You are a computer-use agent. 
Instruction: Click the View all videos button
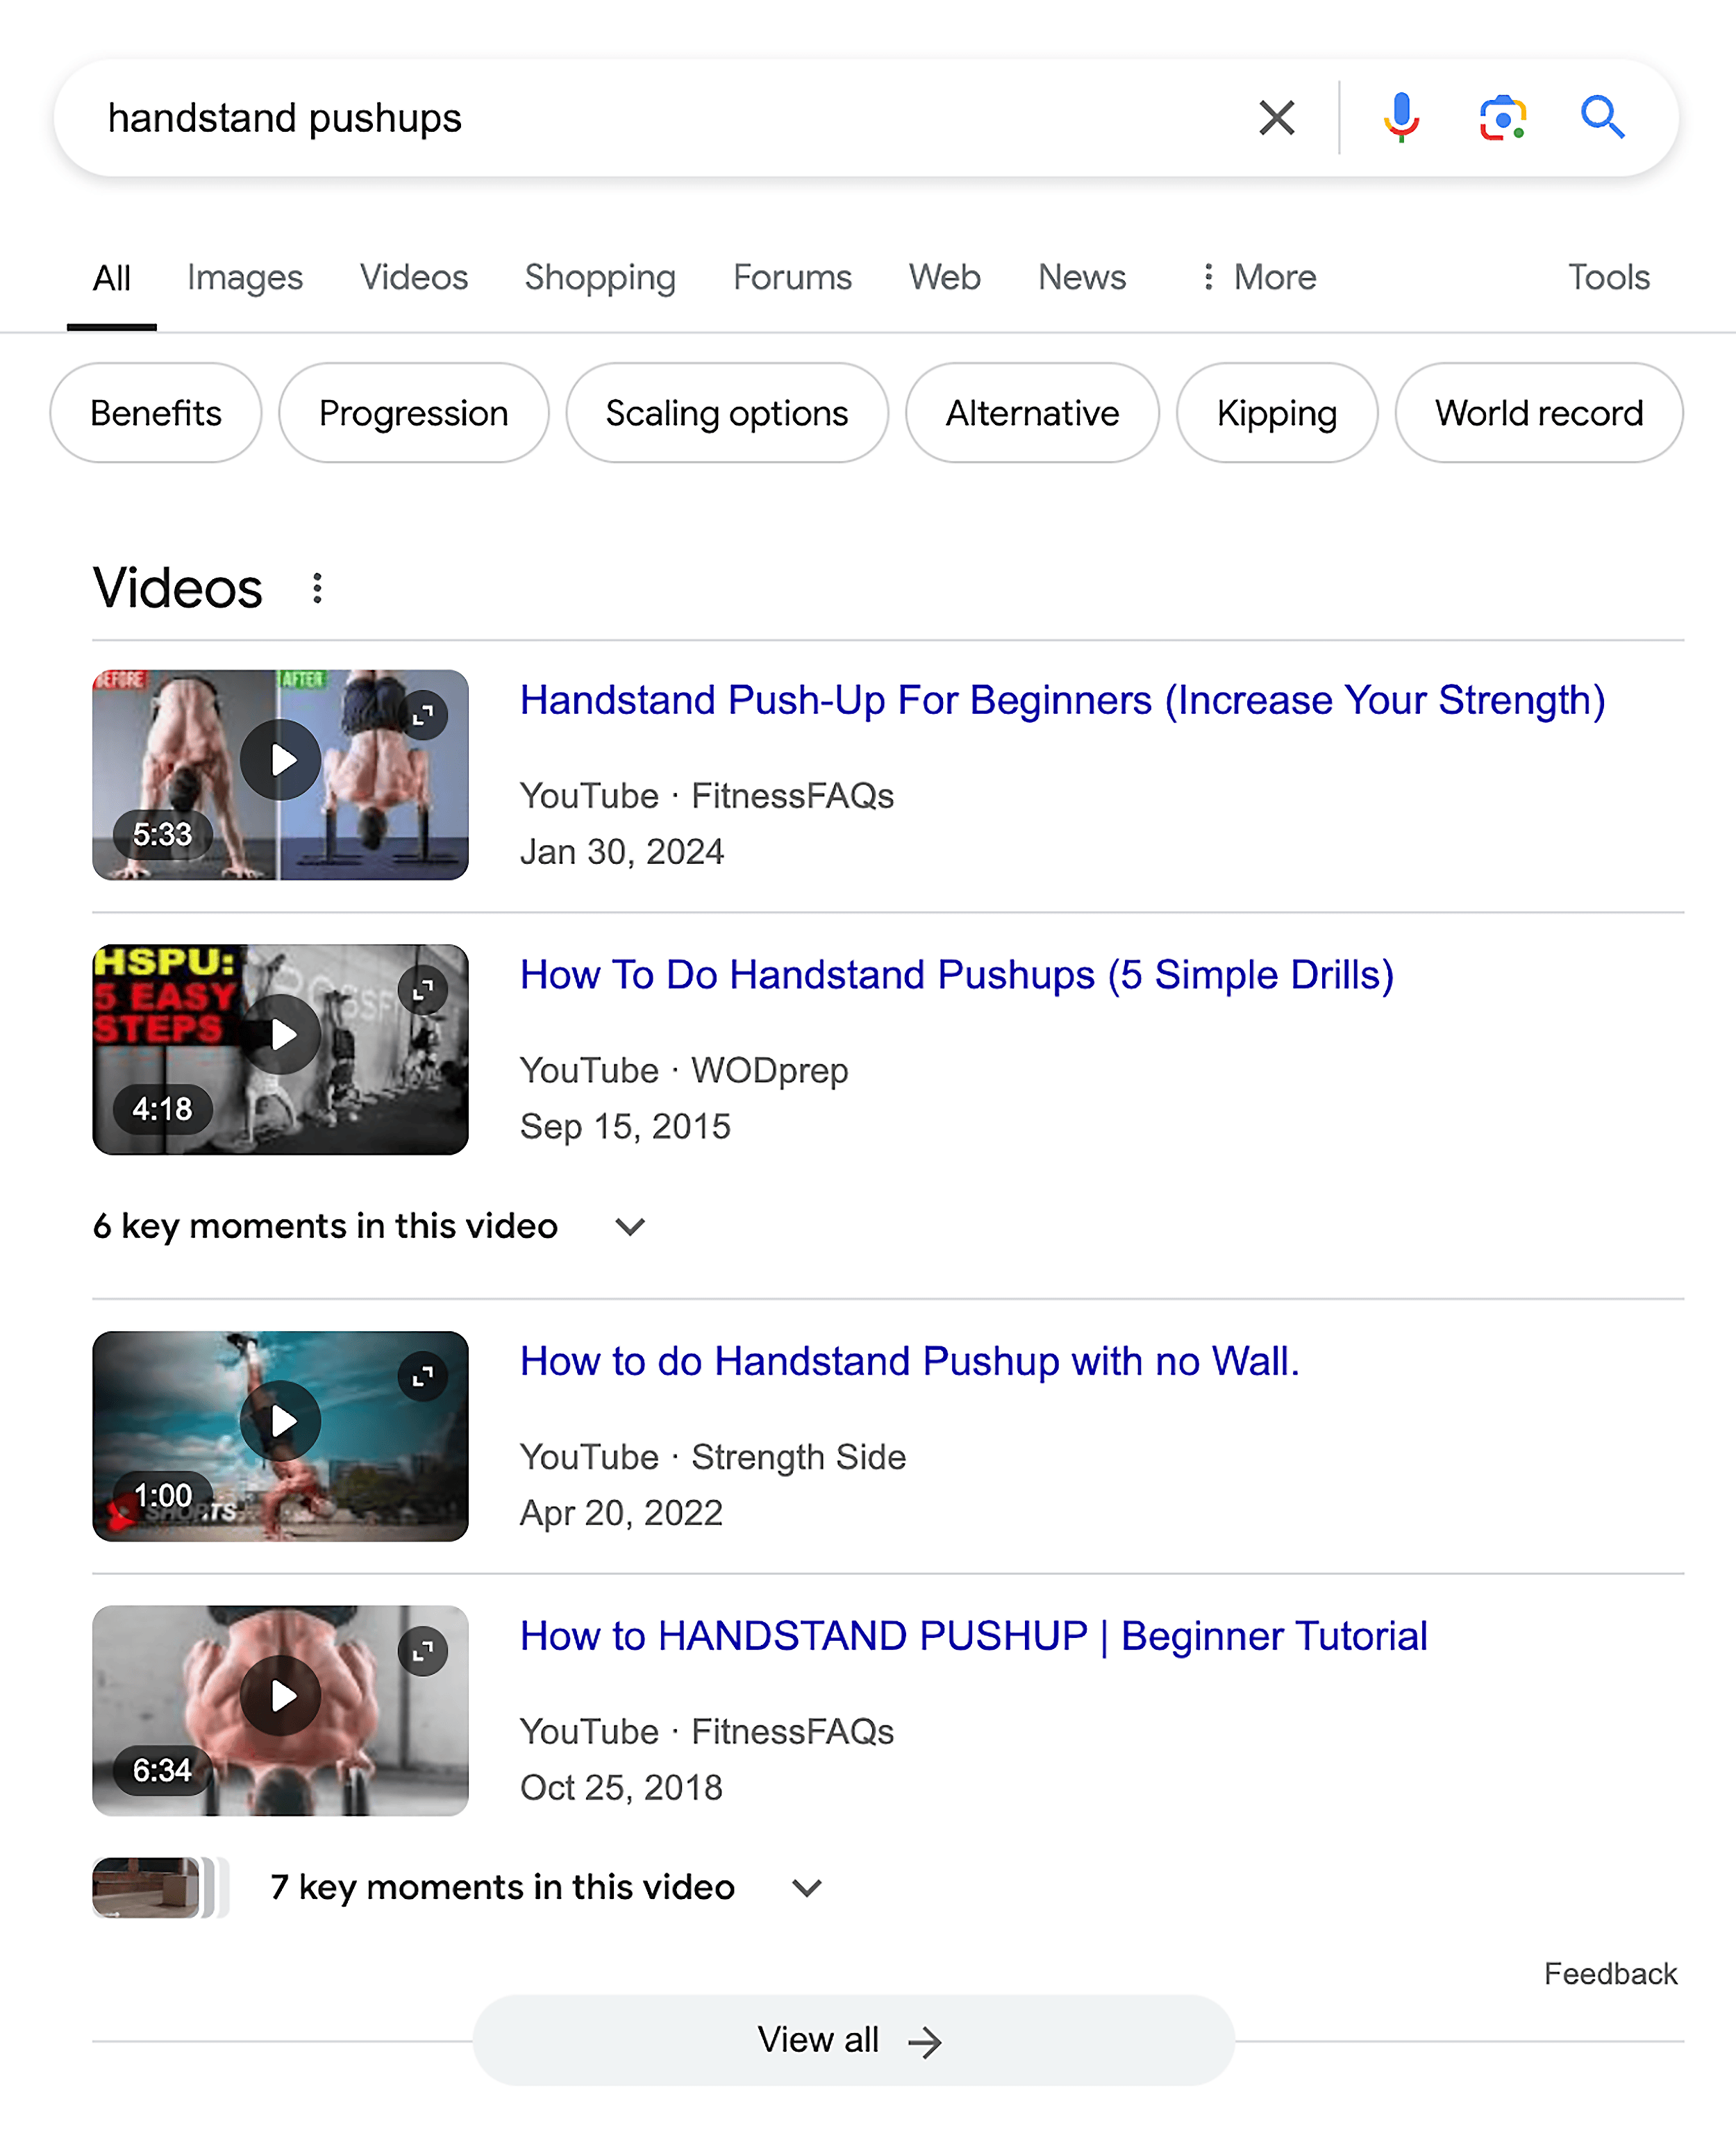[x=853, y=2040]
